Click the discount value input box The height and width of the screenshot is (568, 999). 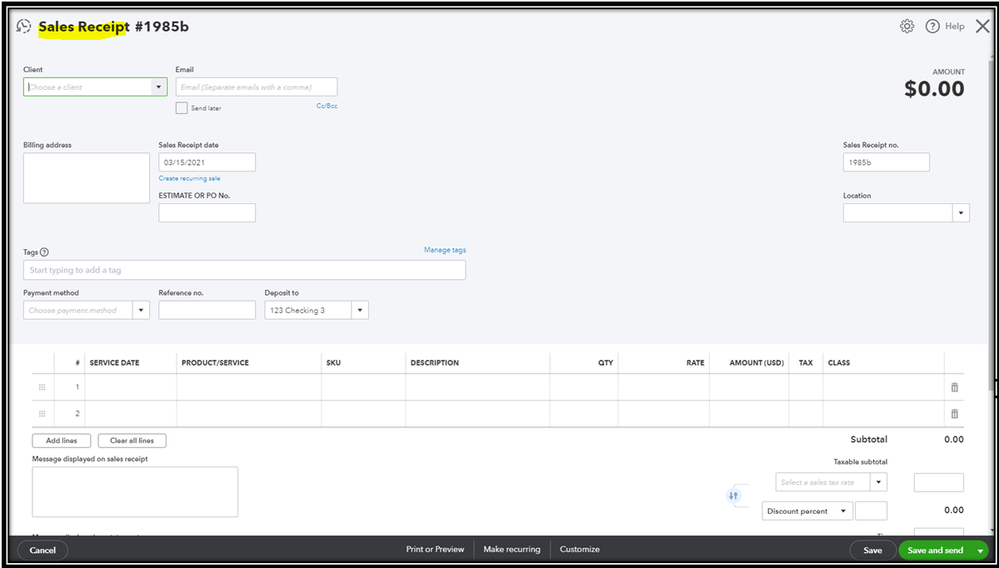click(871, 511)
